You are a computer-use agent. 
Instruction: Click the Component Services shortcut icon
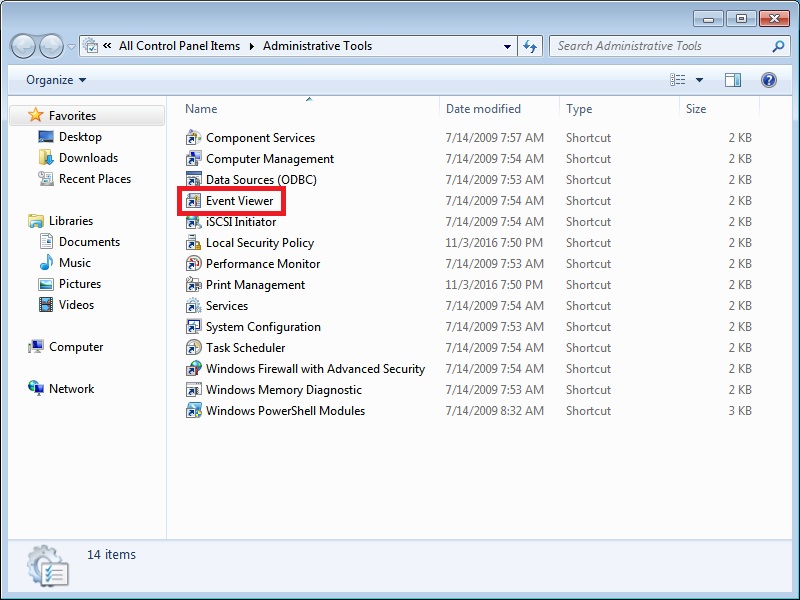tap(193, 138)
